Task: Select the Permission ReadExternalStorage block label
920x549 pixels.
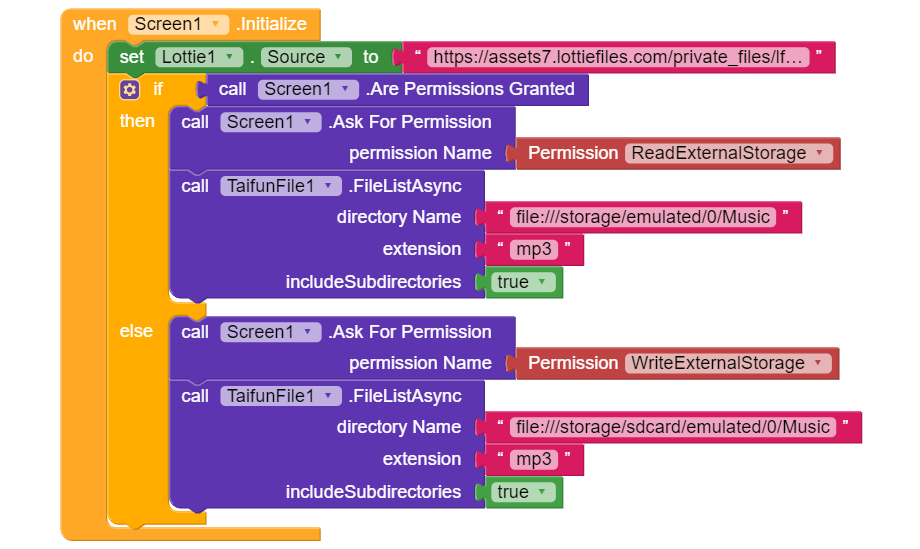Action: coord(573,153)
